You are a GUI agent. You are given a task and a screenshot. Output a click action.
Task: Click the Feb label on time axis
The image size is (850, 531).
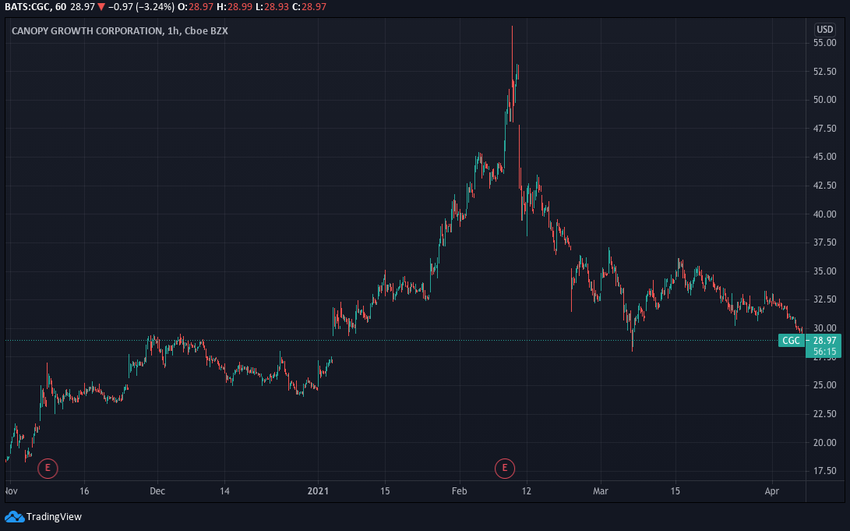459,491
